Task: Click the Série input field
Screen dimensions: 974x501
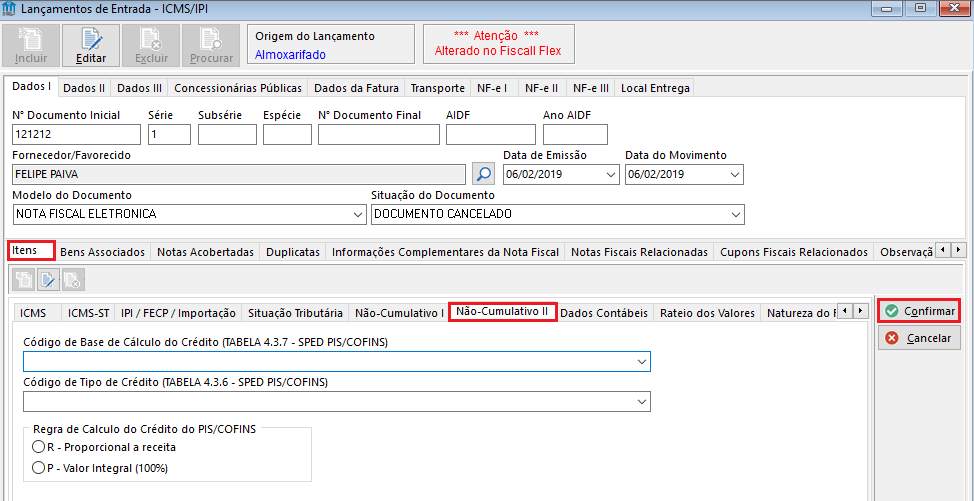Action: (170, 134)
